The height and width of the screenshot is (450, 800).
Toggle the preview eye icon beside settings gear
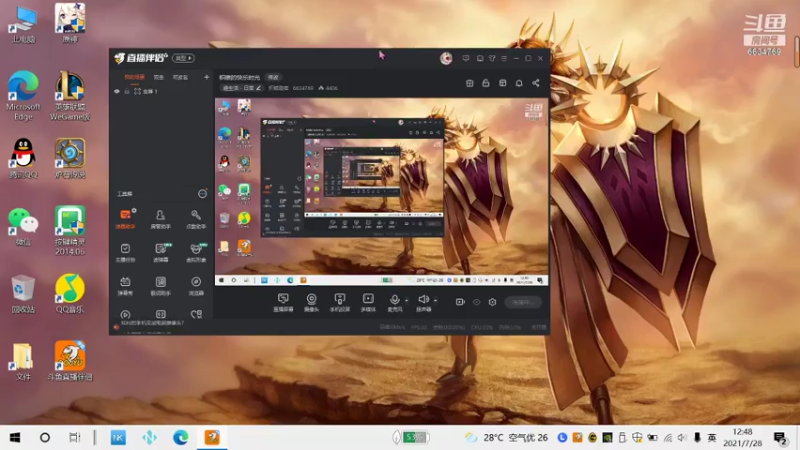tap(477, 302)
